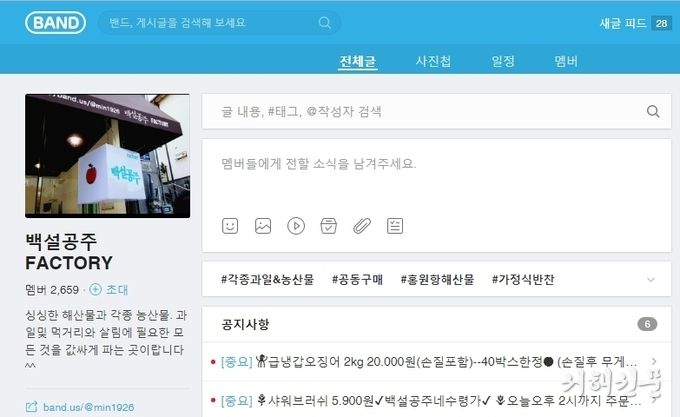Viewport: 680px width, 417px height.
Task: Click the band description text
Action: click(106, 341)
